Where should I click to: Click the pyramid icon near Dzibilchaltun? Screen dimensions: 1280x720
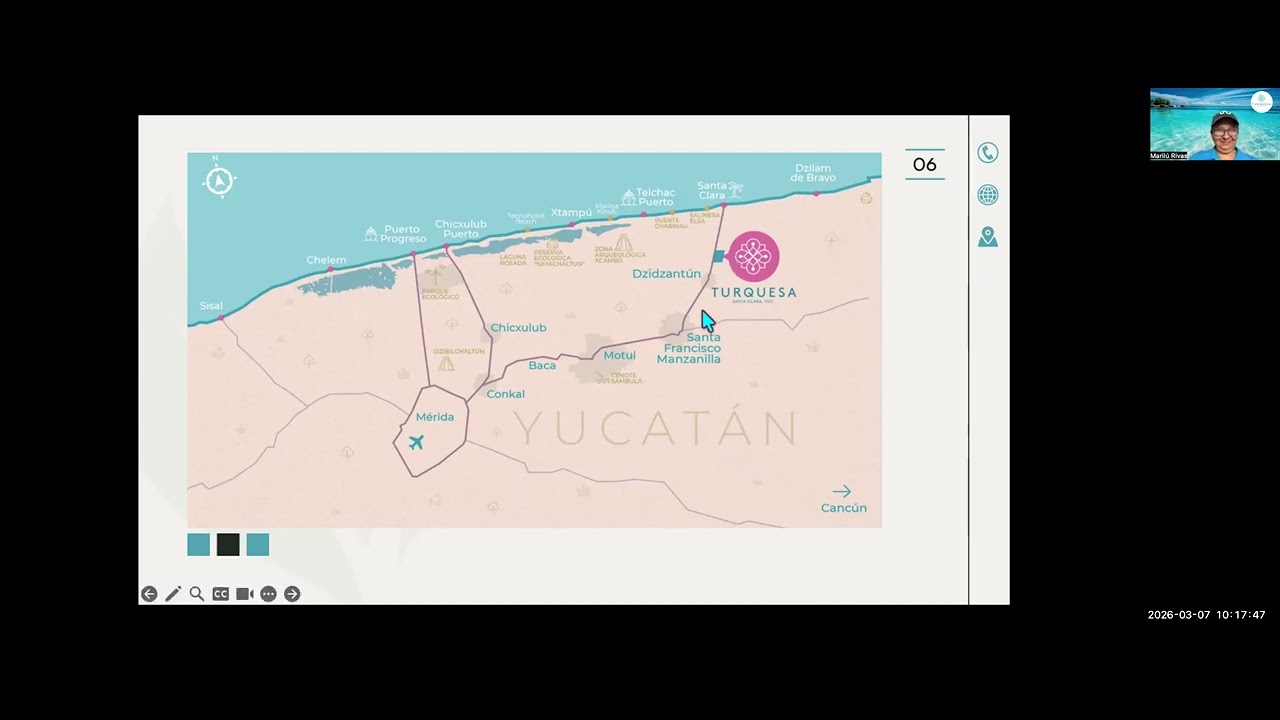(446, 364)
